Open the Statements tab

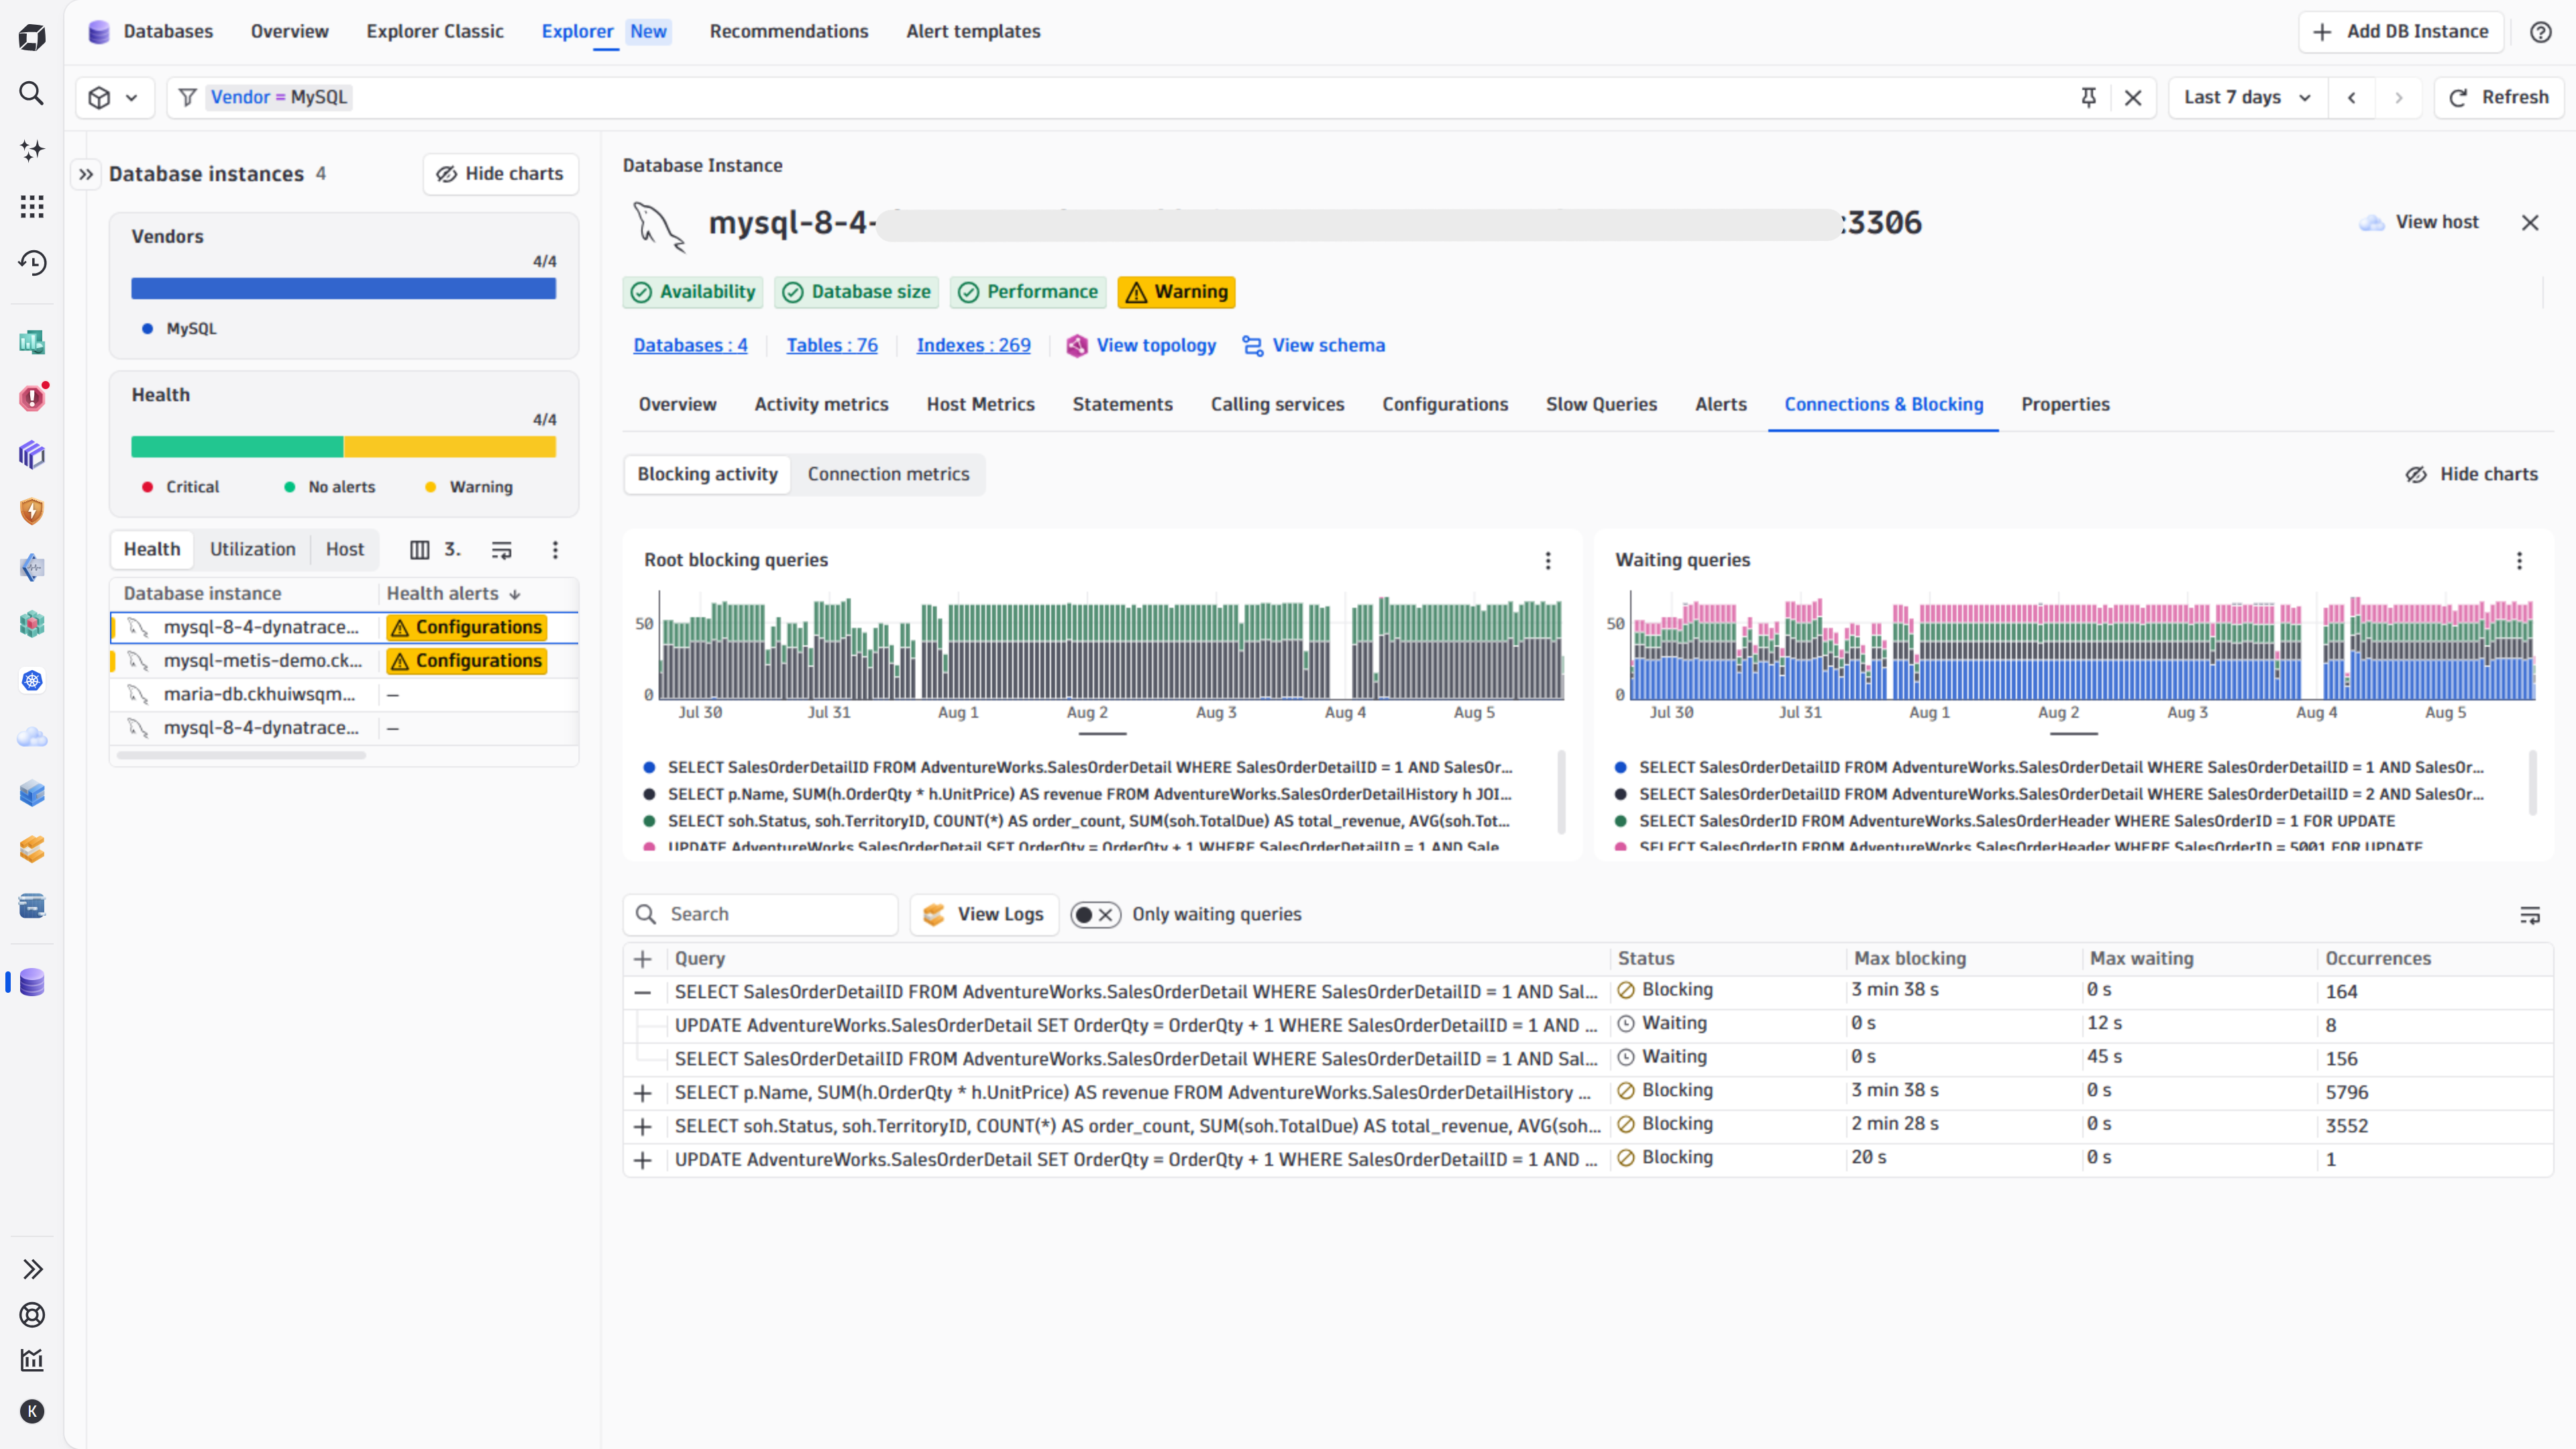[1122, 404]
